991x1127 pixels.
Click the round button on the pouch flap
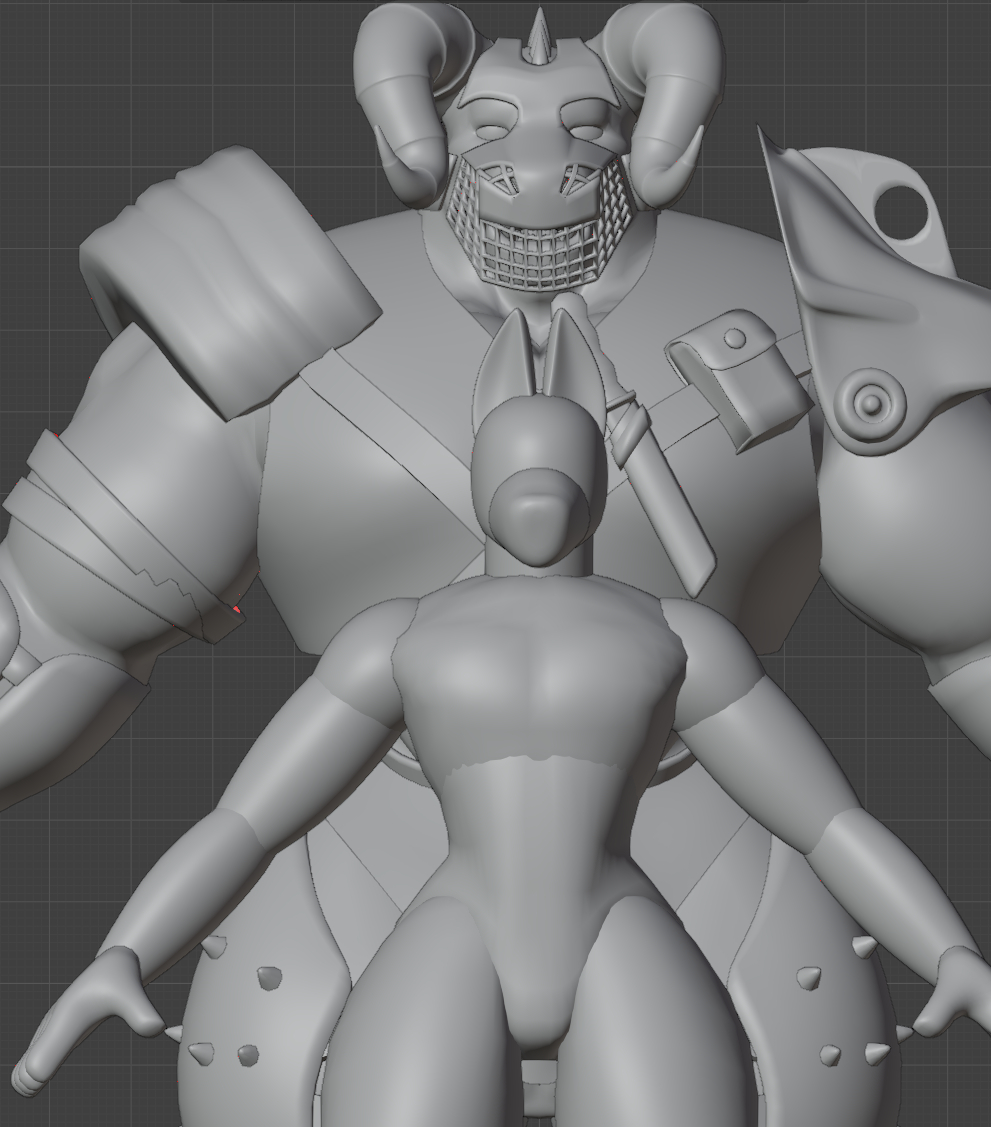click(x=735, y=339)
